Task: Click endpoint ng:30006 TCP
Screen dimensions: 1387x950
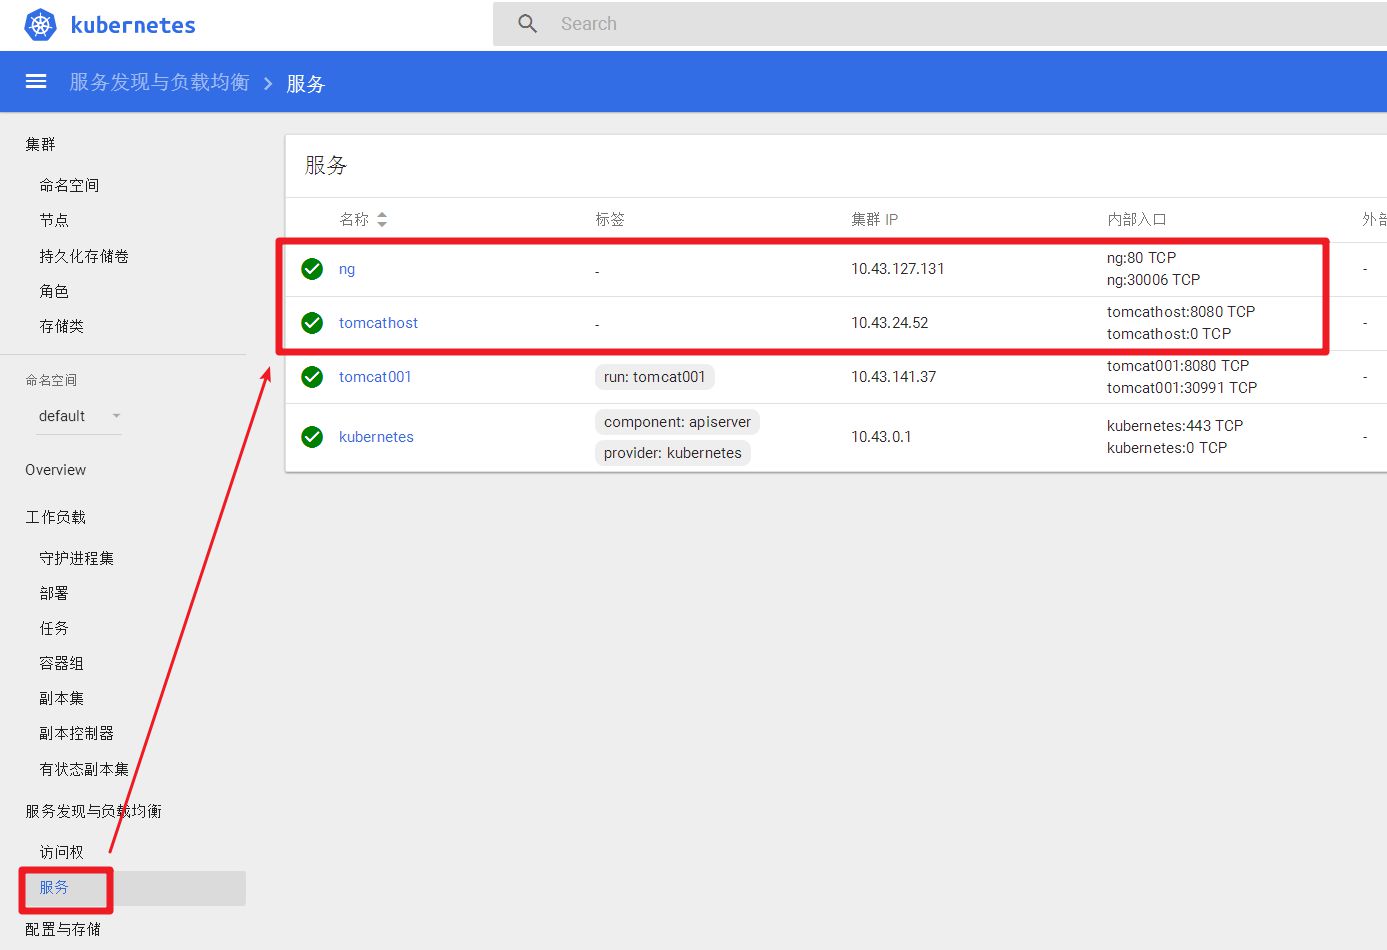Action: click(1153, 280)
